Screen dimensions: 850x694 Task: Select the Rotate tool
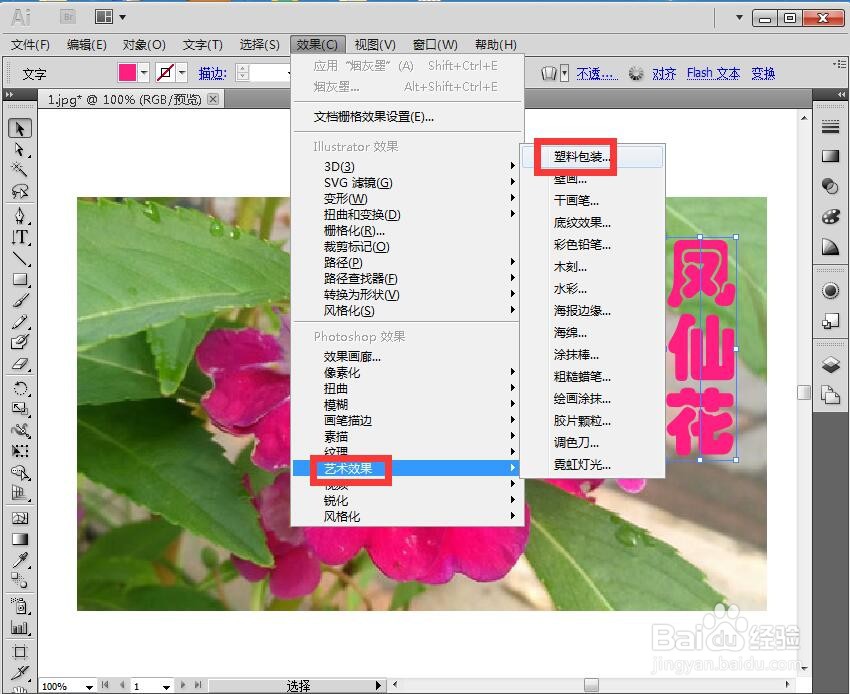(x=20, y=388)
